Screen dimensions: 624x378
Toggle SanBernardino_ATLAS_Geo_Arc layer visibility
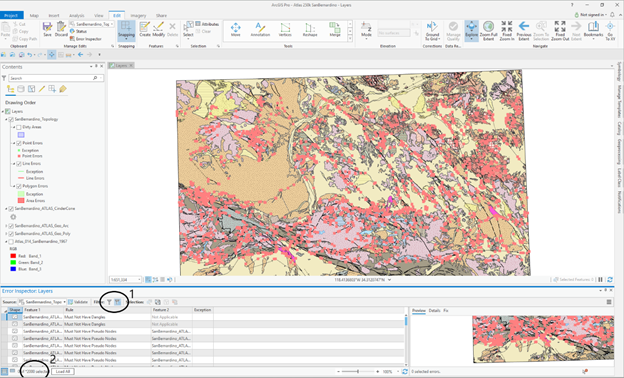(11, 226)
